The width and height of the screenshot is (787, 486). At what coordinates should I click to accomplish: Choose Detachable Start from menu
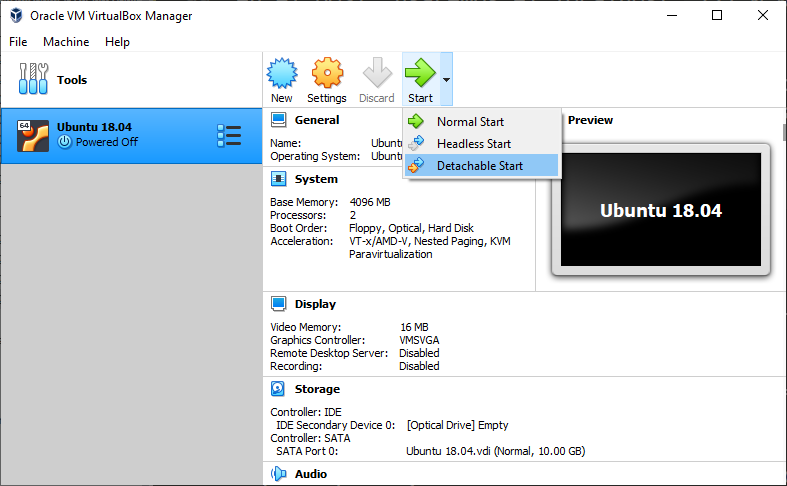pyautogui.click(x=481, y=166)
